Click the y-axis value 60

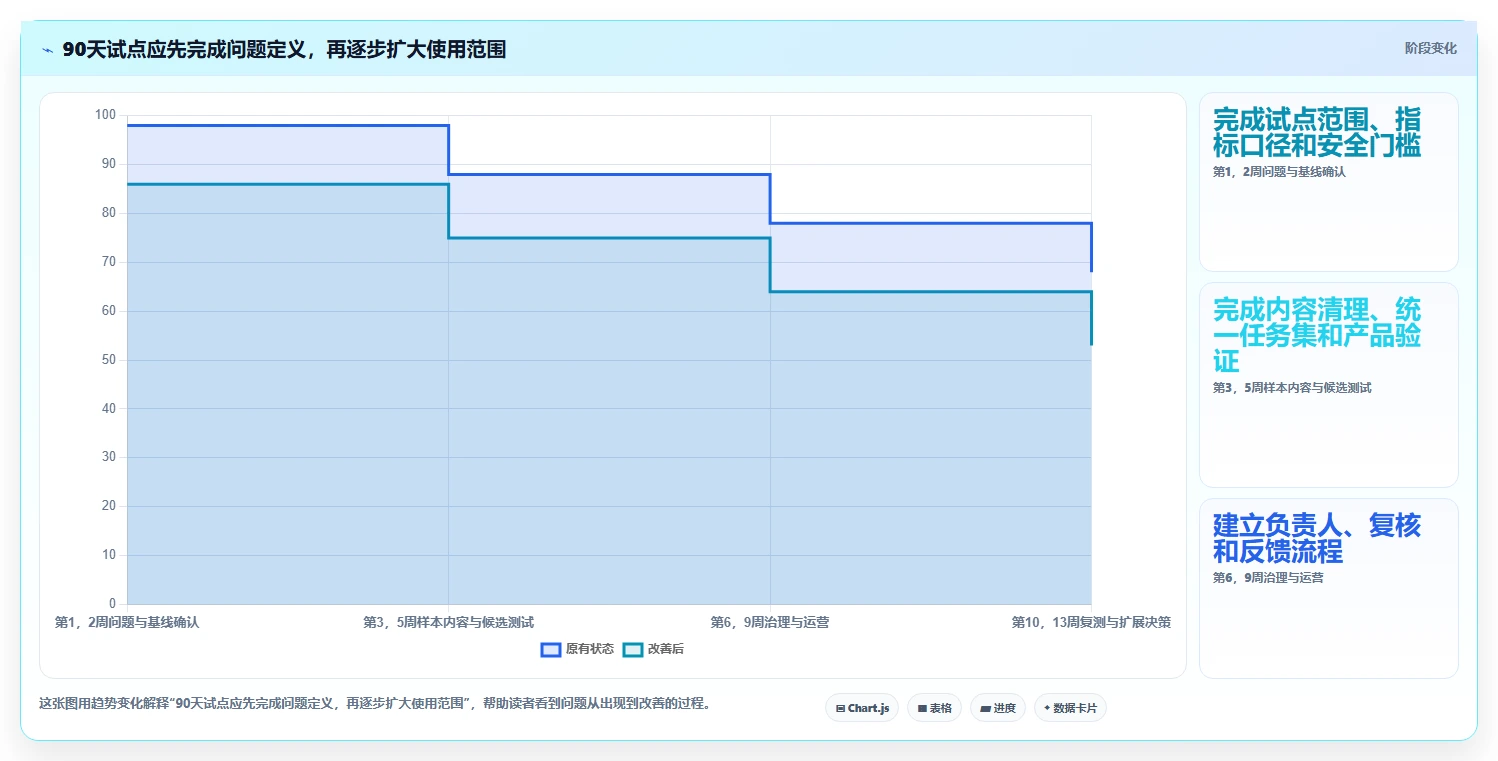point(109,311)
